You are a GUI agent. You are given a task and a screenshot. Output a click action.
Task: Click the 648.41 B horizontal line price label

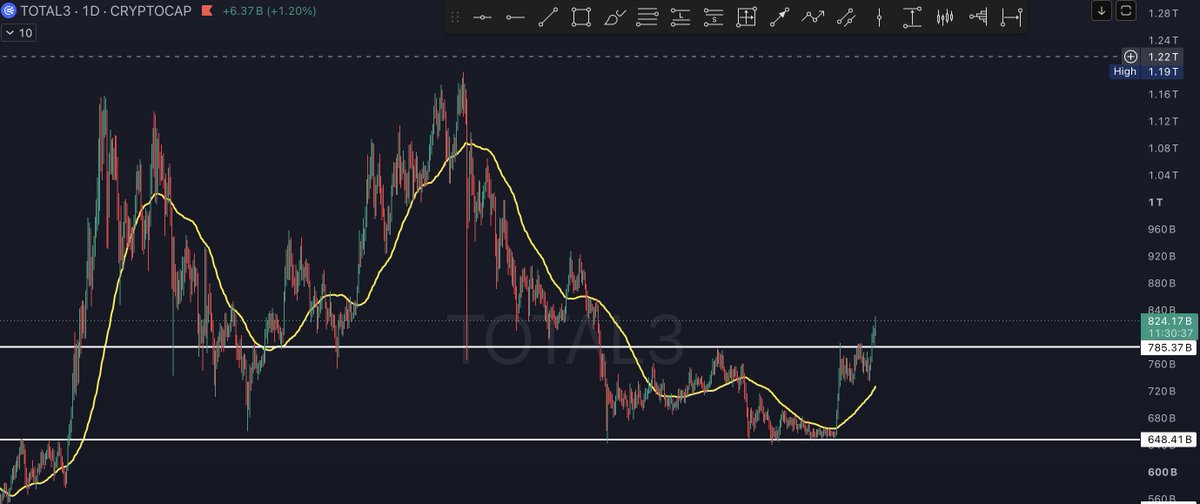[1167, 439]
